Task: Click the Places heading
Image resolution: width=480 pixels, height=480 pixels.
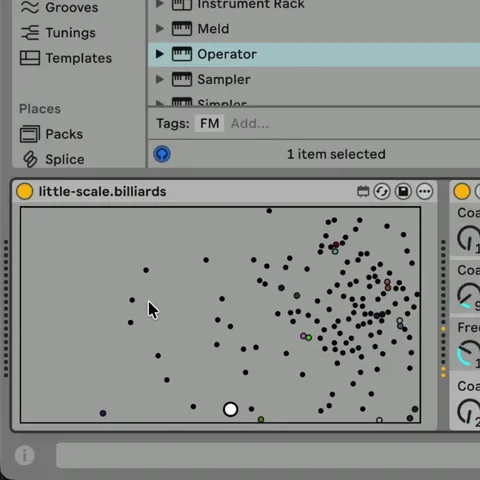Action: (x=40, y=109)
